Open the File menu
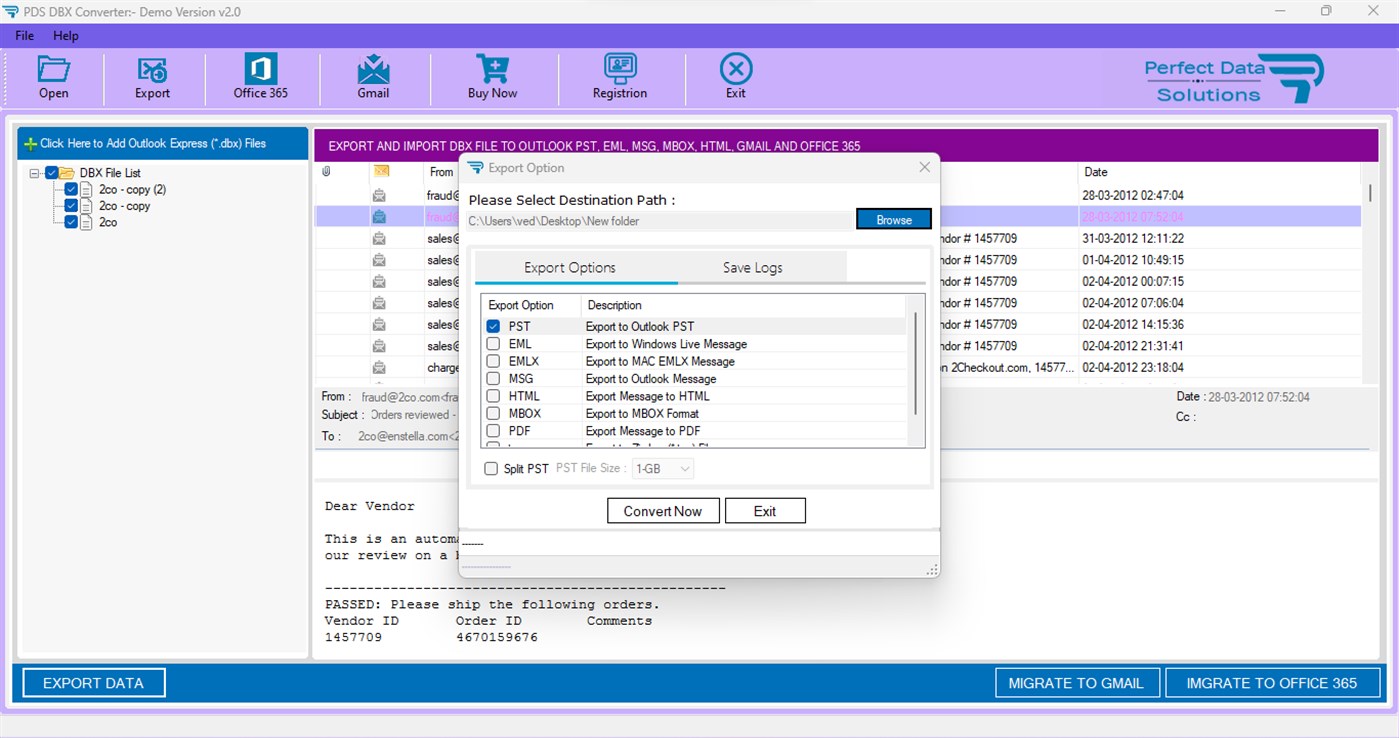 point(23,35)
